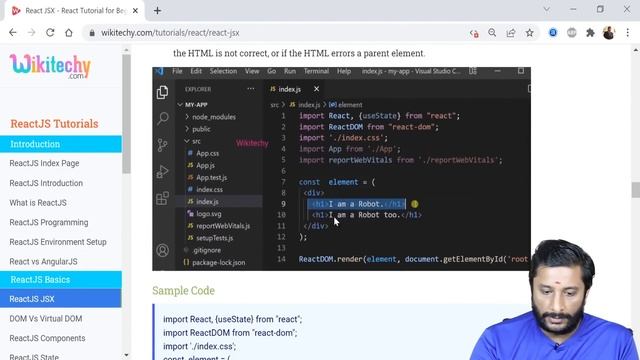Expand the node_modules folder
Screen dimensions: 640x360
pos(211,117)
